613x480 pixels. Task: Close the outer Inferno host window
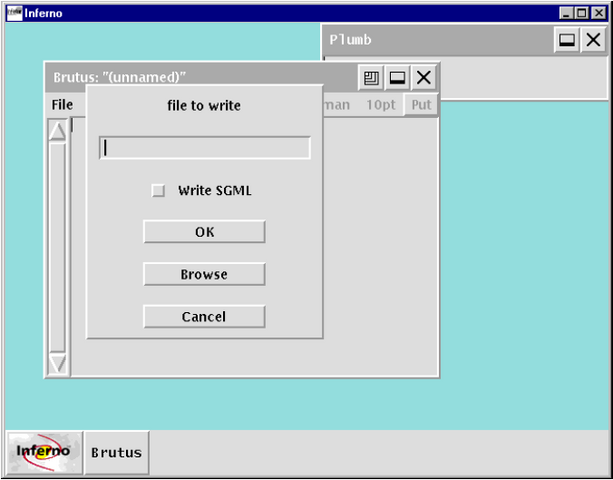tap(598, 13)
